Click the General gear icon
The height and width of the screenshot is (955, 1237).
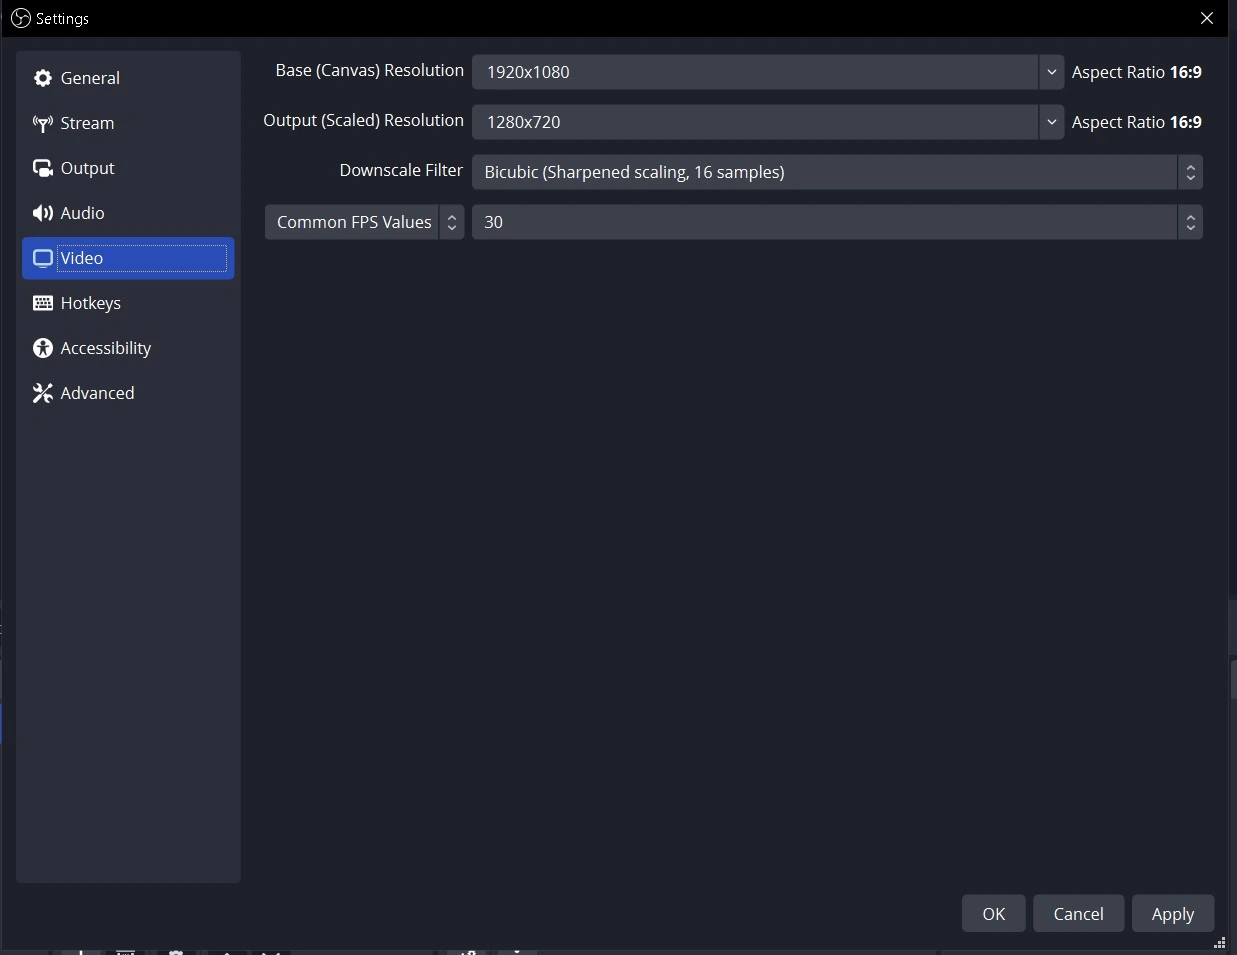[x=43, y=78]
